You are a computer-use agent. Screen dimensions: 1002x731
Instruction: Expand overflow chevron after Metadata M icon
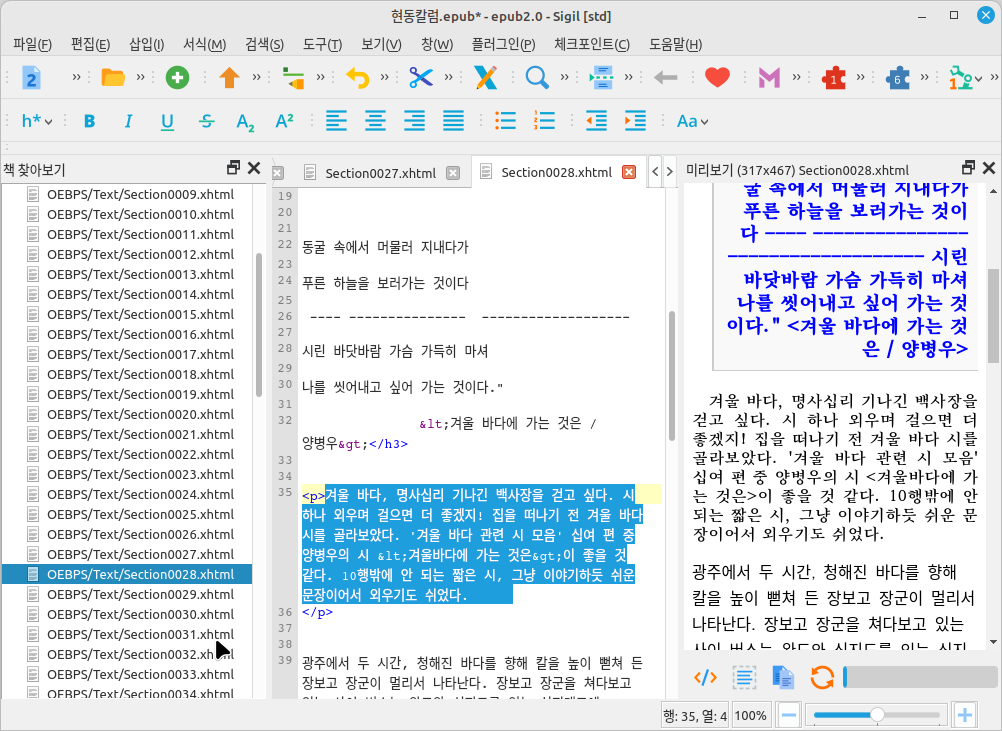(x=796, y=78)
